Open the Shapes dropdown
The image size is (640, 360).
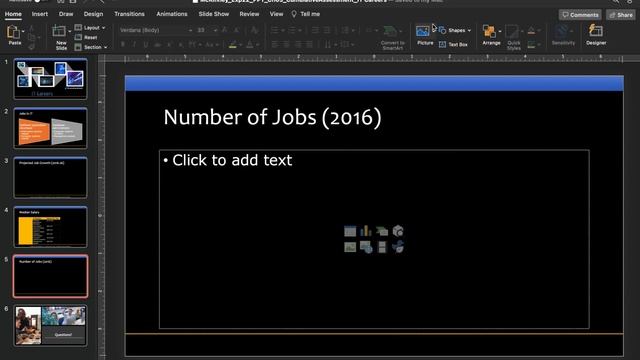[455, 30]
